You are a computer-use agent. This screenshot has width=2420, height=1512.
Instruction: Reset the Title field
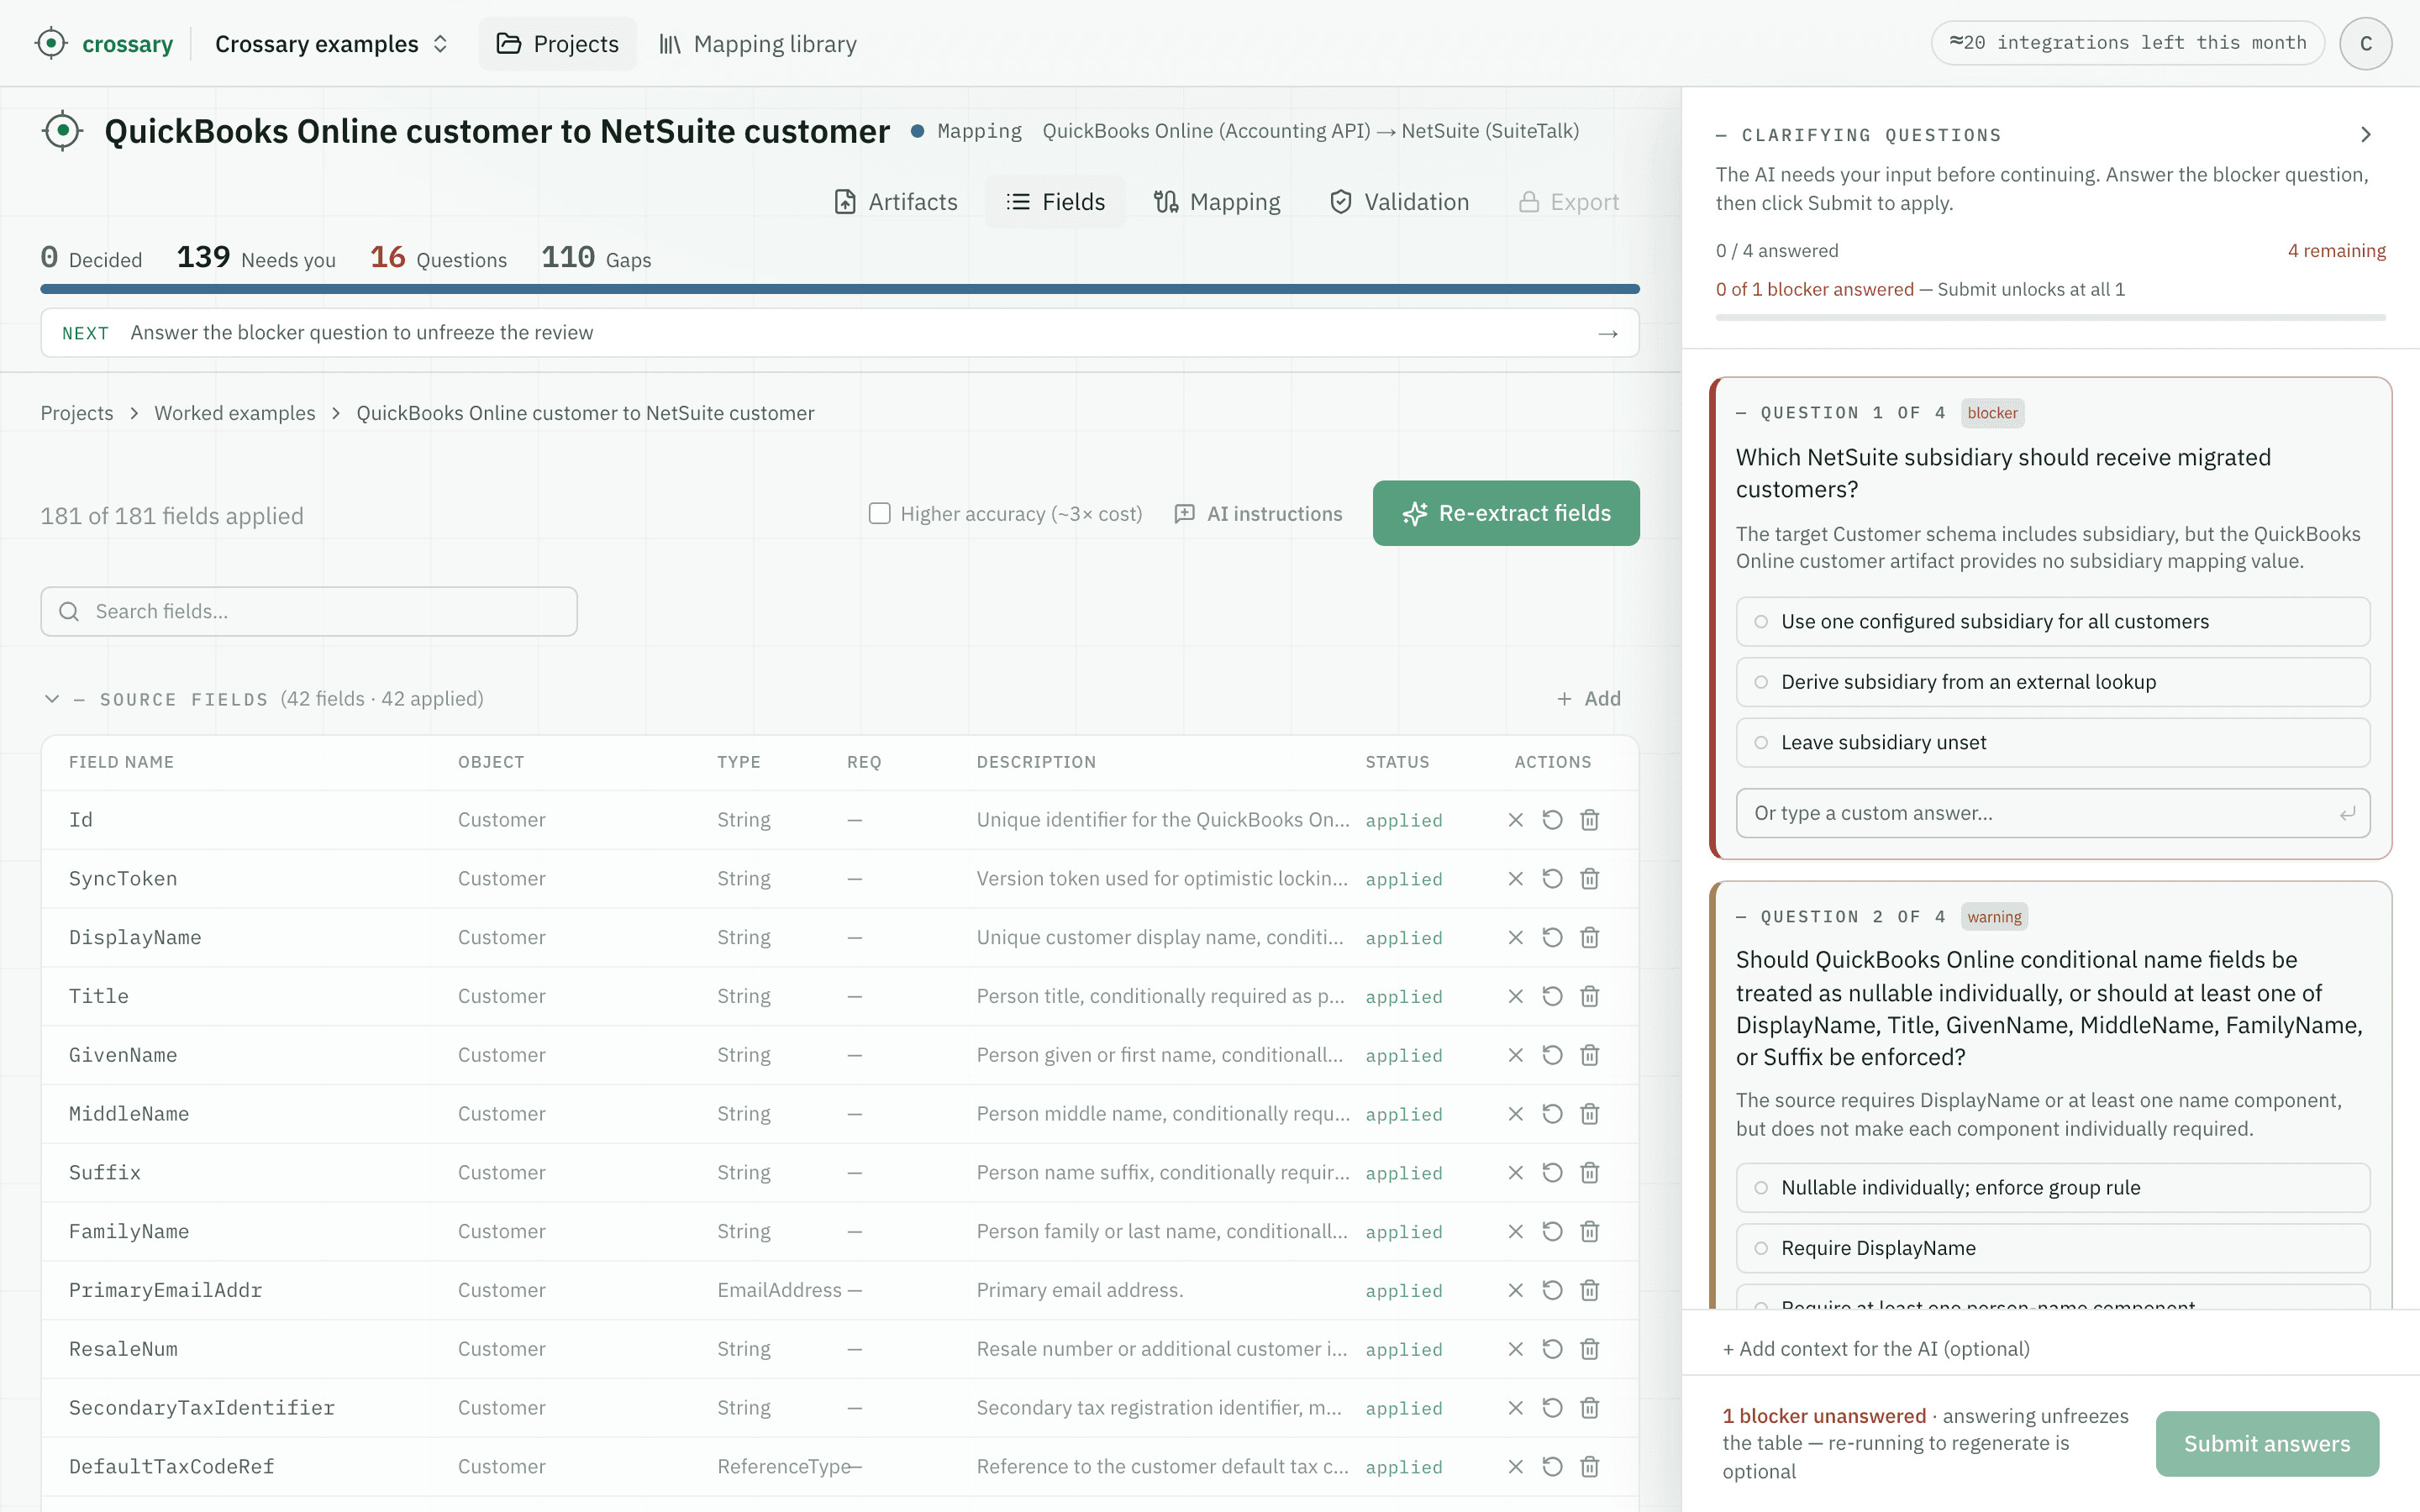[1552, 997]
